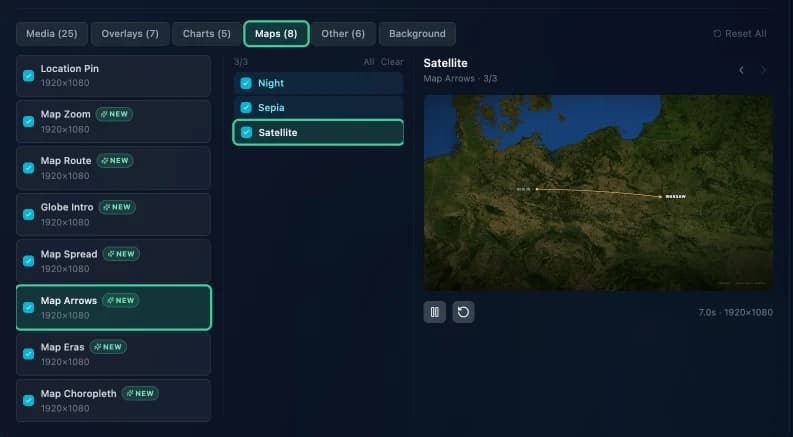This screenshot has height=437, width=793.
Task: Click the NEW badge on Map Arrows
Action: [121, 300]
